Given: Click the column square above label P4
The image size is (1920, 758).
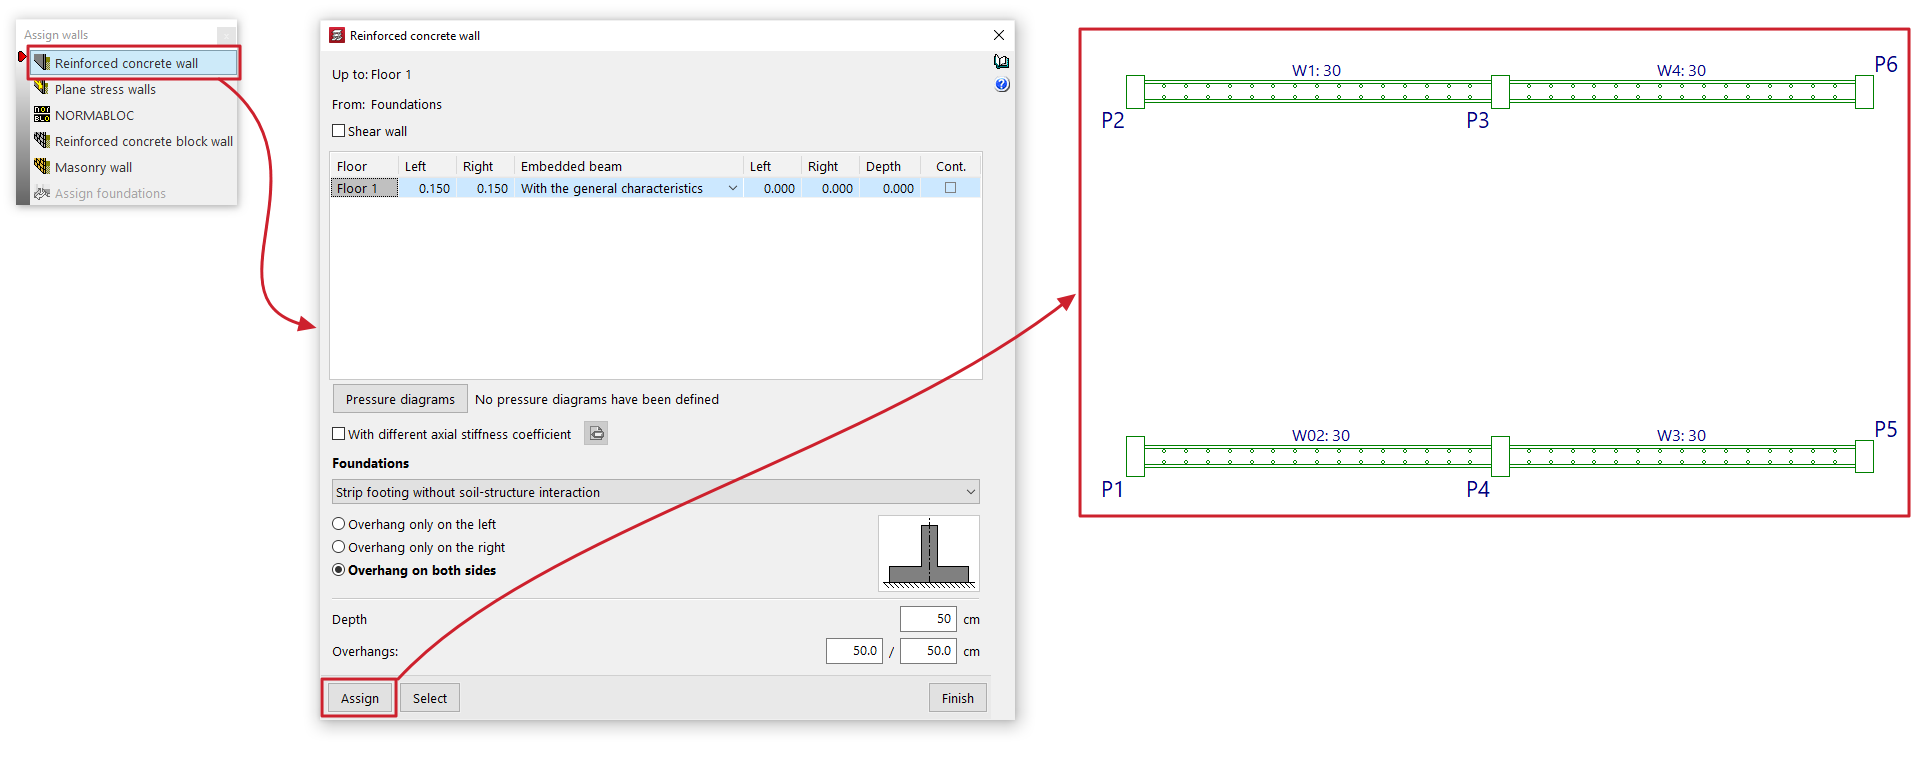Looking at the screenshot, I should (1500, 456).
